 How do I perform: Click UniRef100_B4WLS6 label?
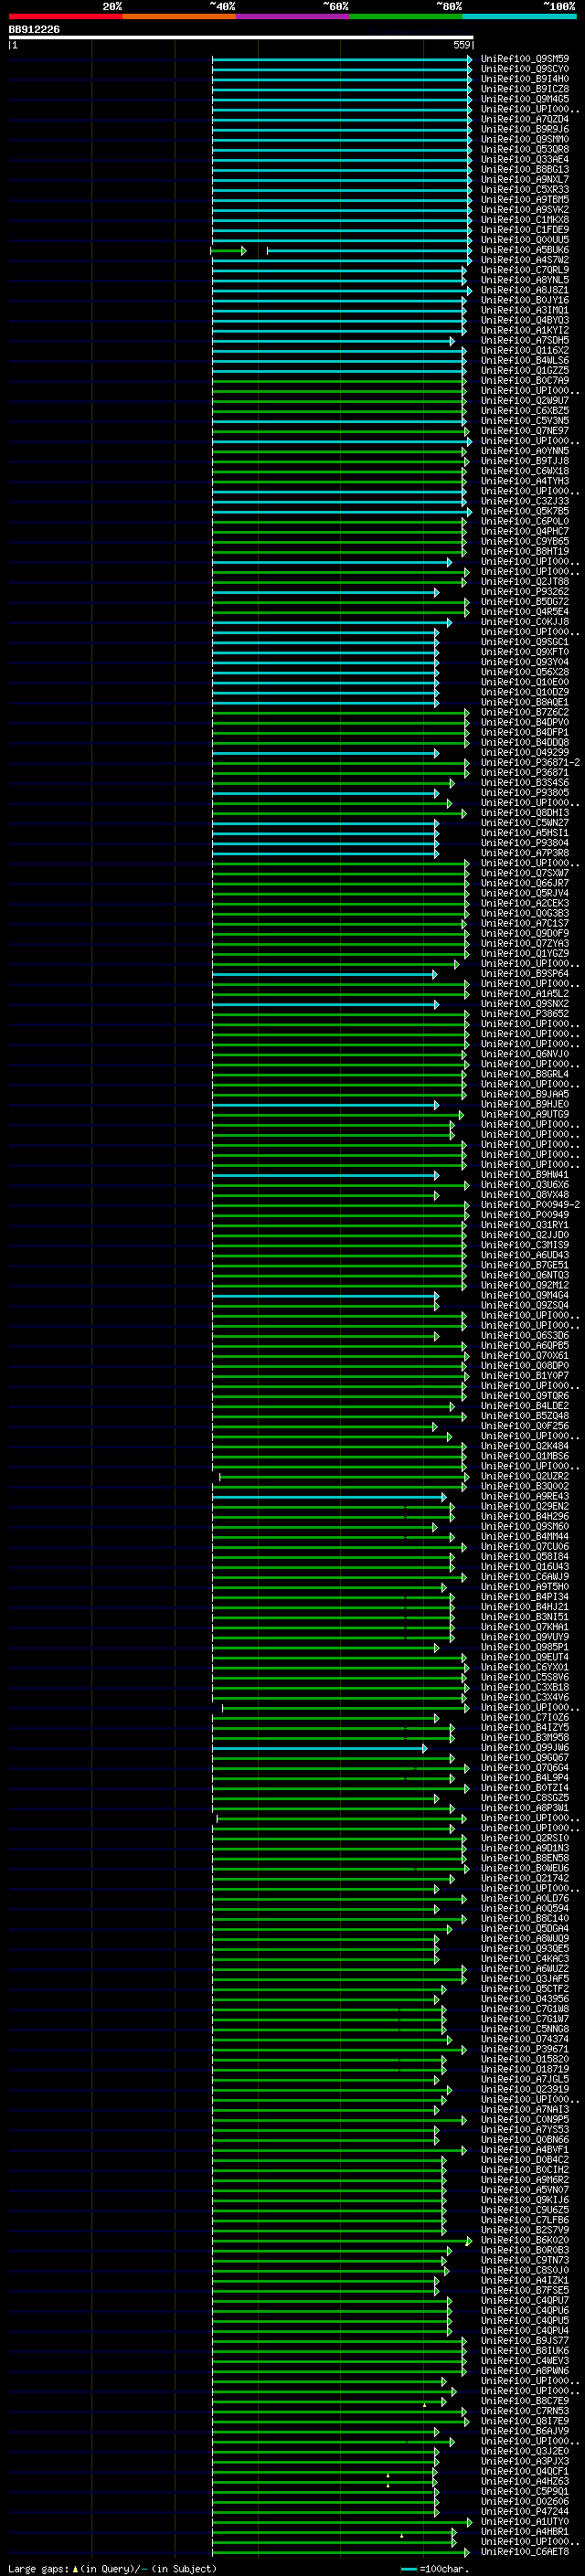[x=525, y=361]
